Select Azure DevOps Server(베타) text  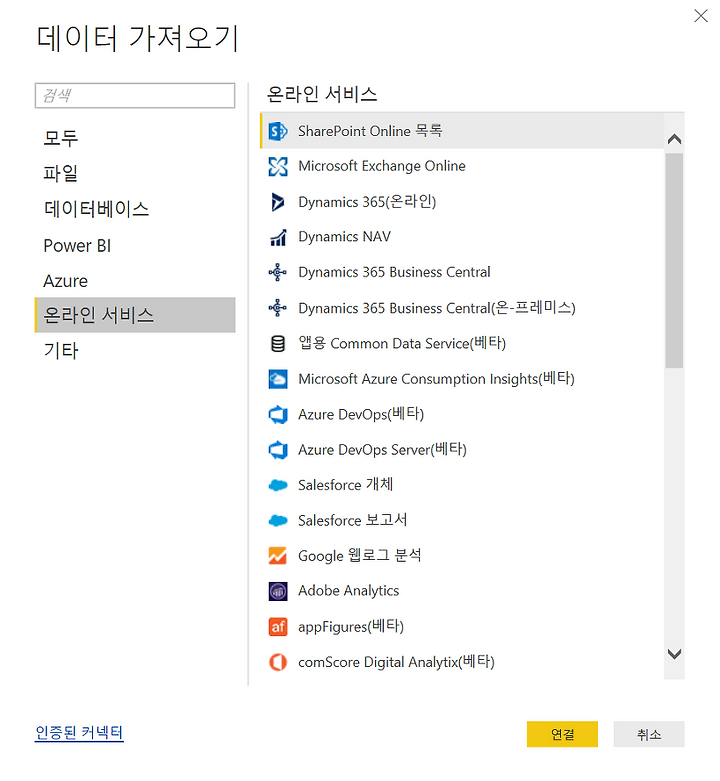[x=382, y=450]
